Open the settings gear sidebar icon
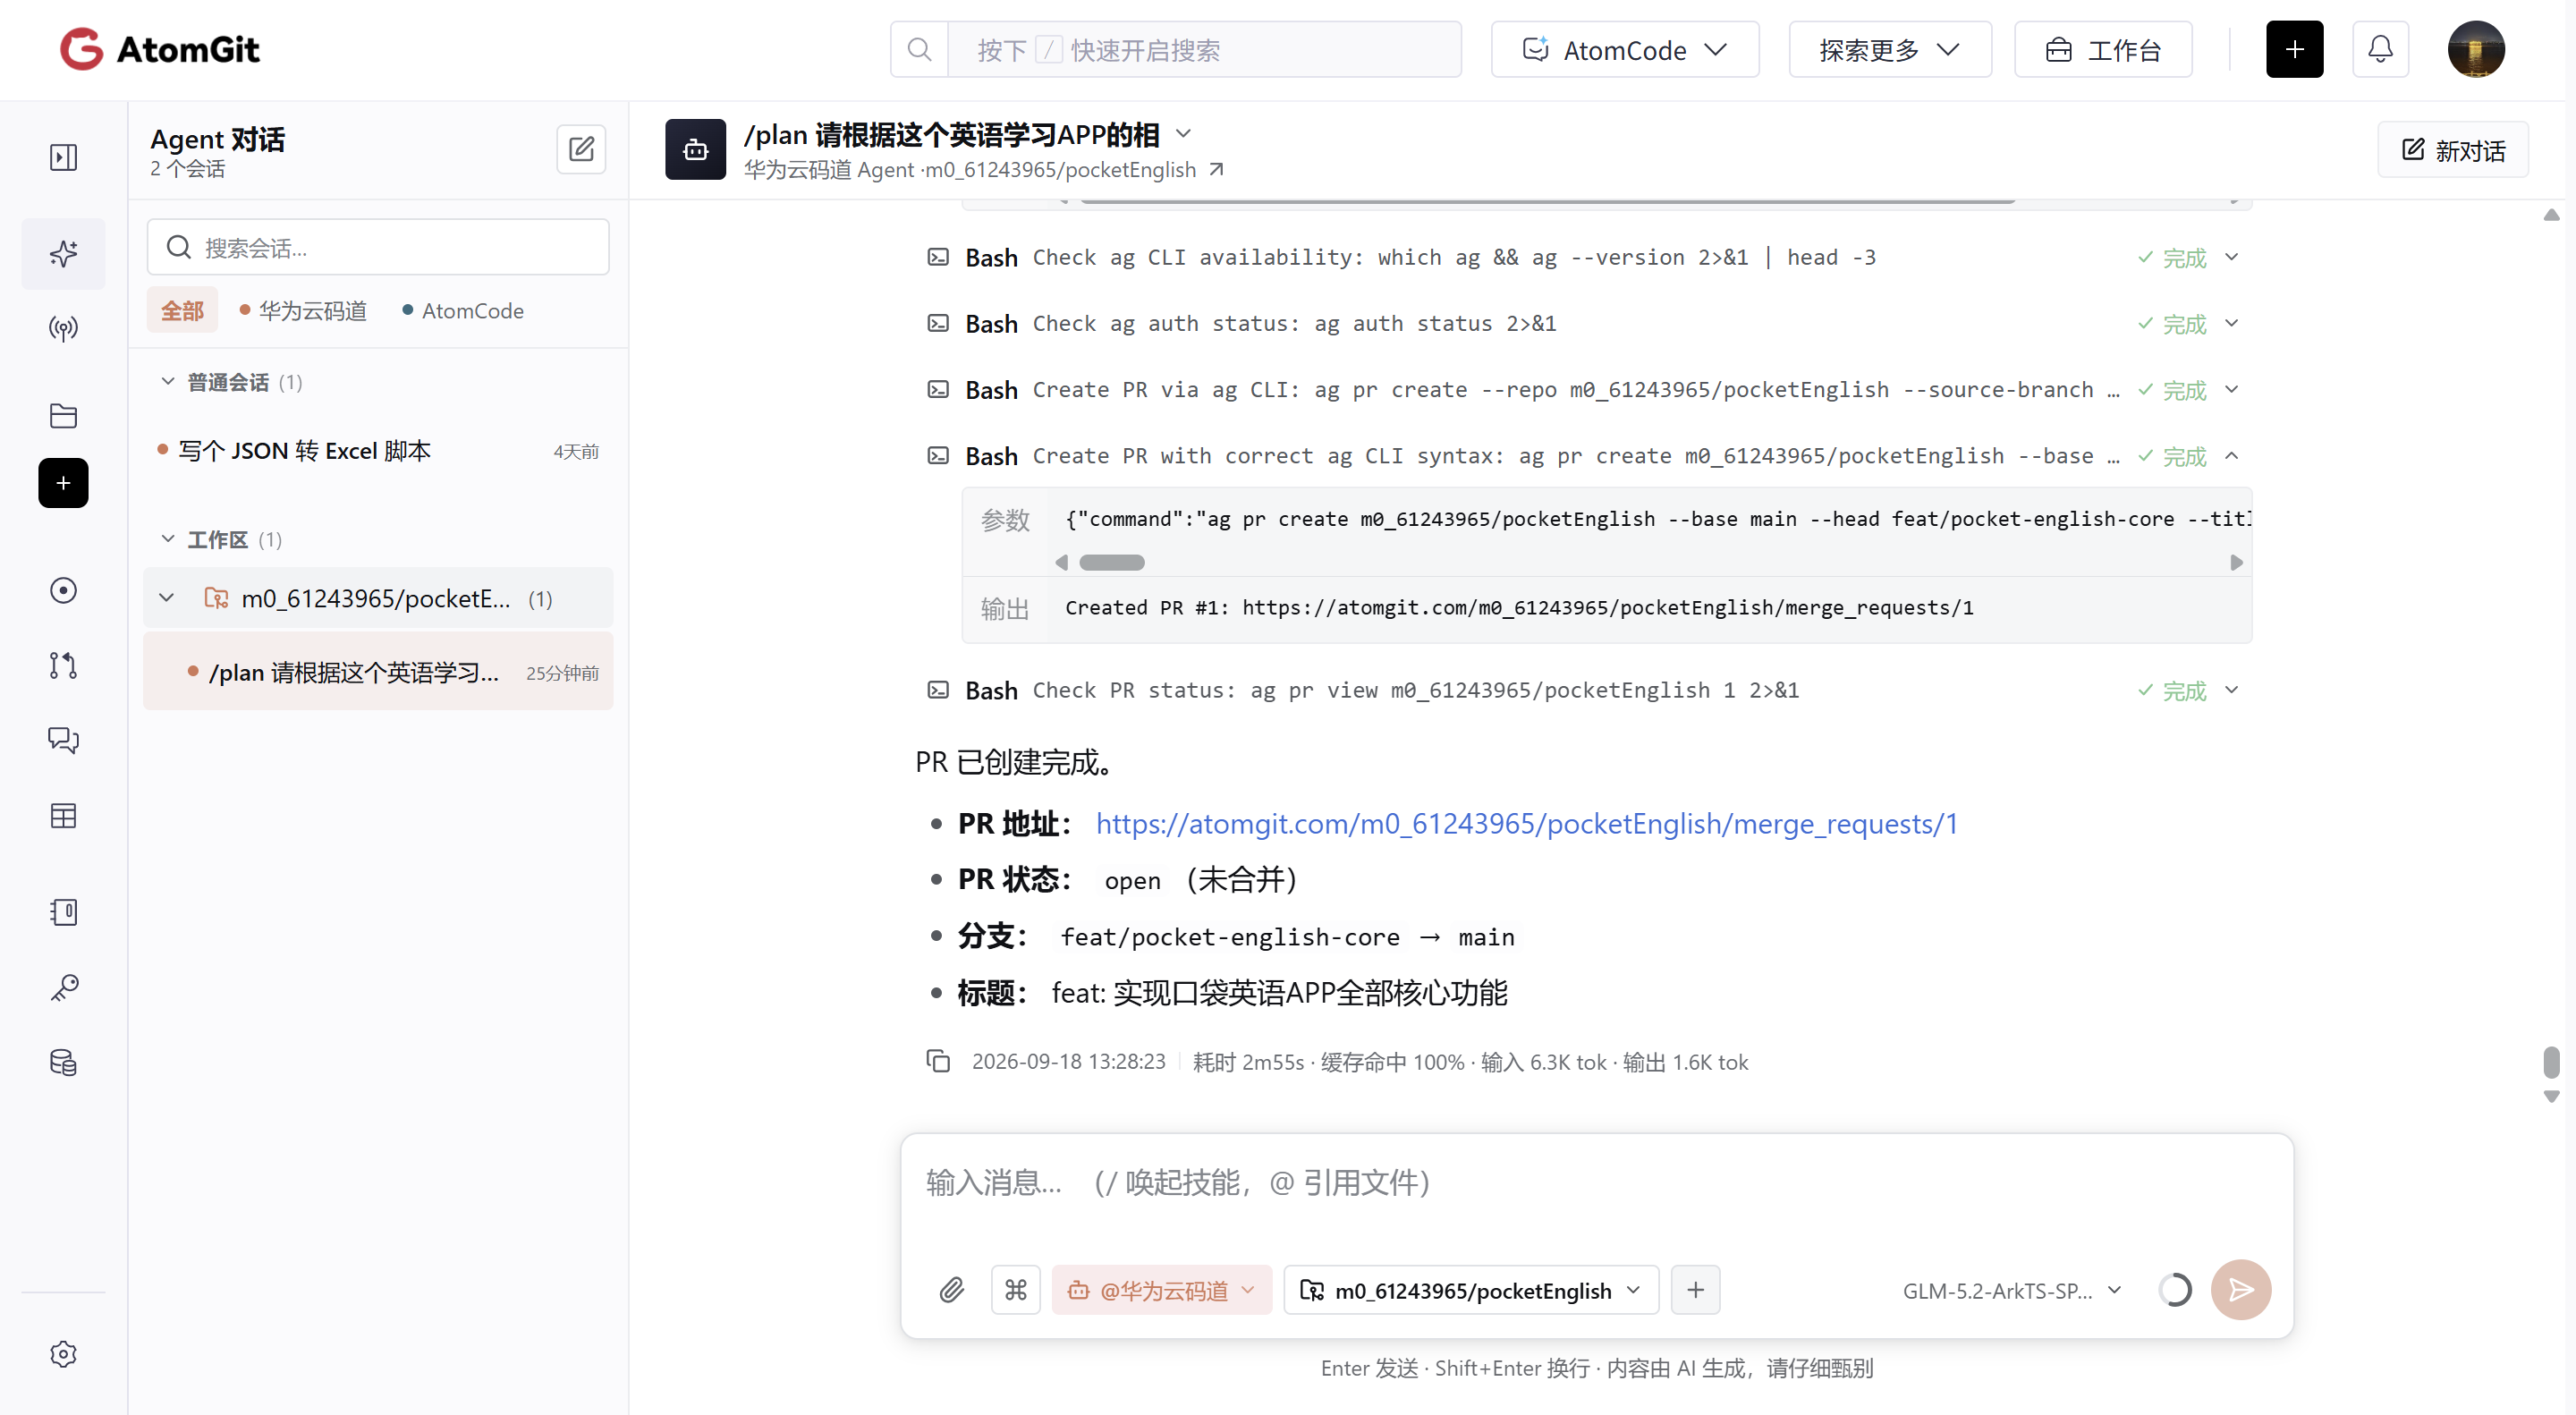This screenshot has height=1415, width=2576. click(x=63, y=1354)
